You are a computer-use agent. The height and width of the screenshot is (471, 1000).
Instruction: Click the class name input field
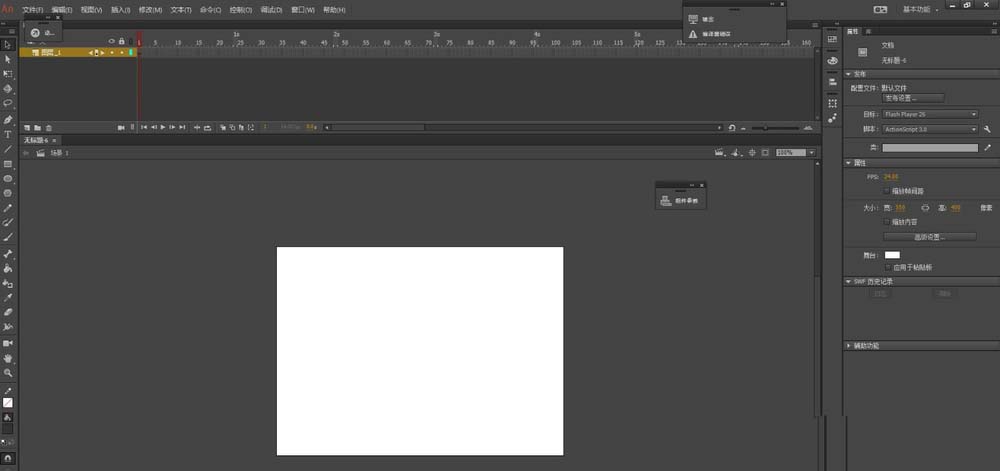930,147
